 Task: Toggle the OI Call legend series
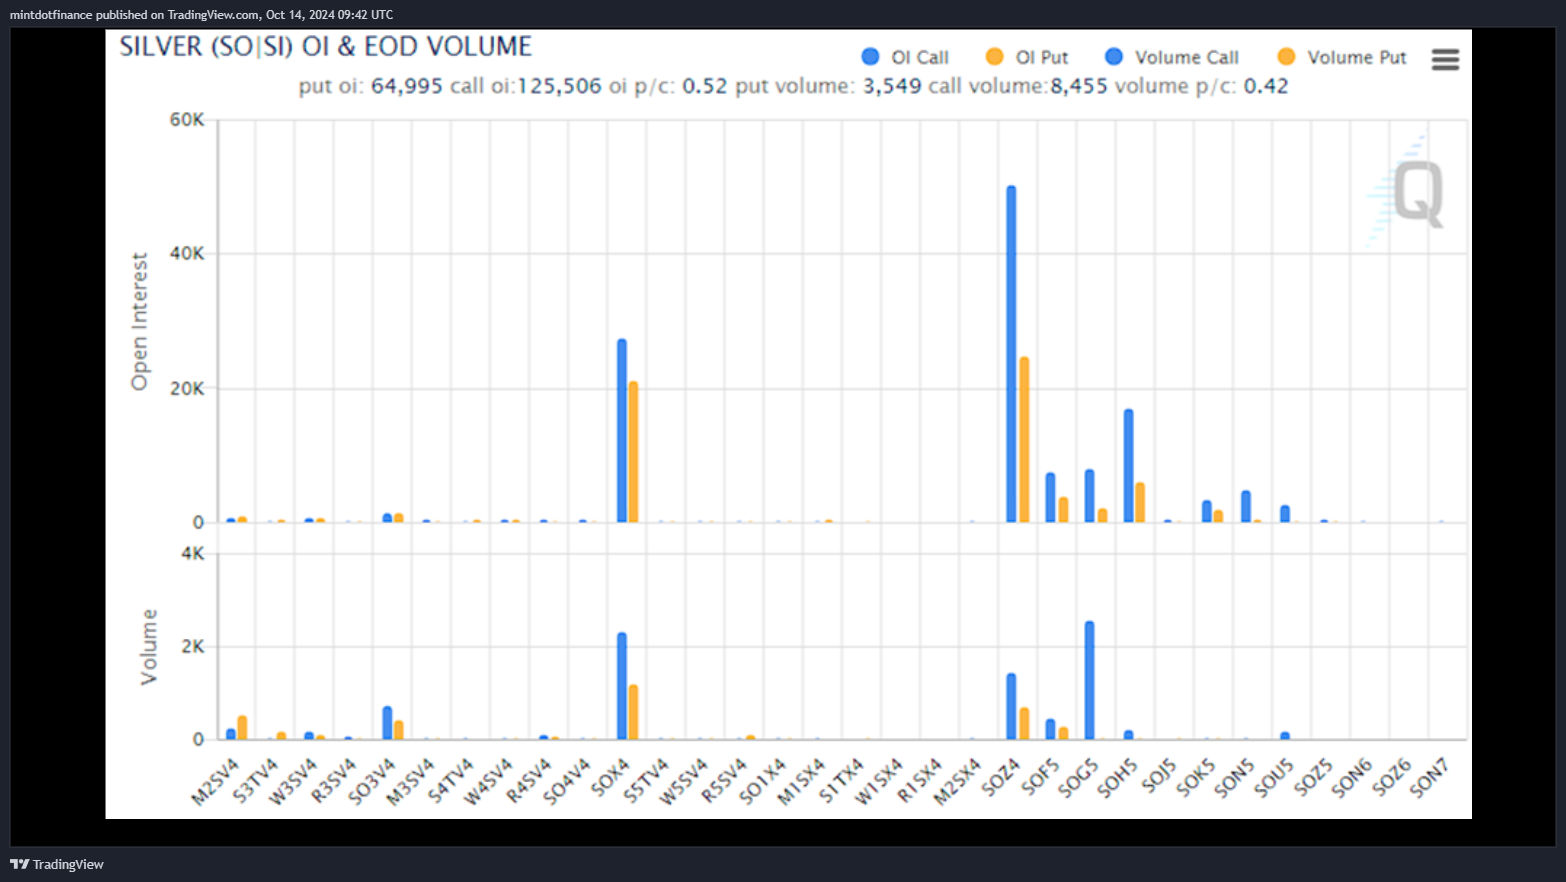[x=905, y=57]
